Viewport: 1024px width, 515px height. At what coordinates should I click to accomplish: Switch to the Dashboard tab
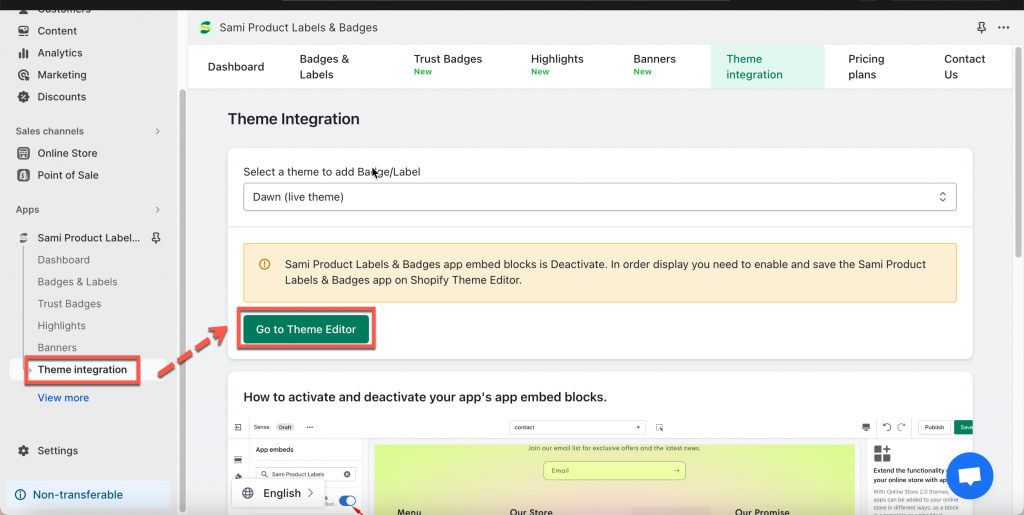(x=236, y=67)
